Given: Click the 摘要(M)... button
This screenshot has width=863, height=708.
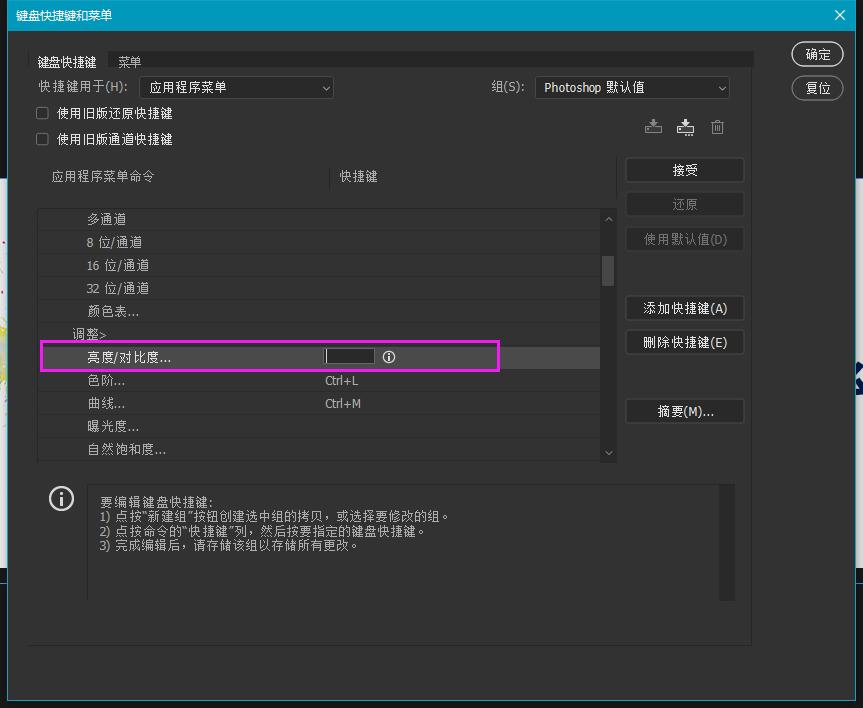Looking at the screenshot, I should coord(685,411).
